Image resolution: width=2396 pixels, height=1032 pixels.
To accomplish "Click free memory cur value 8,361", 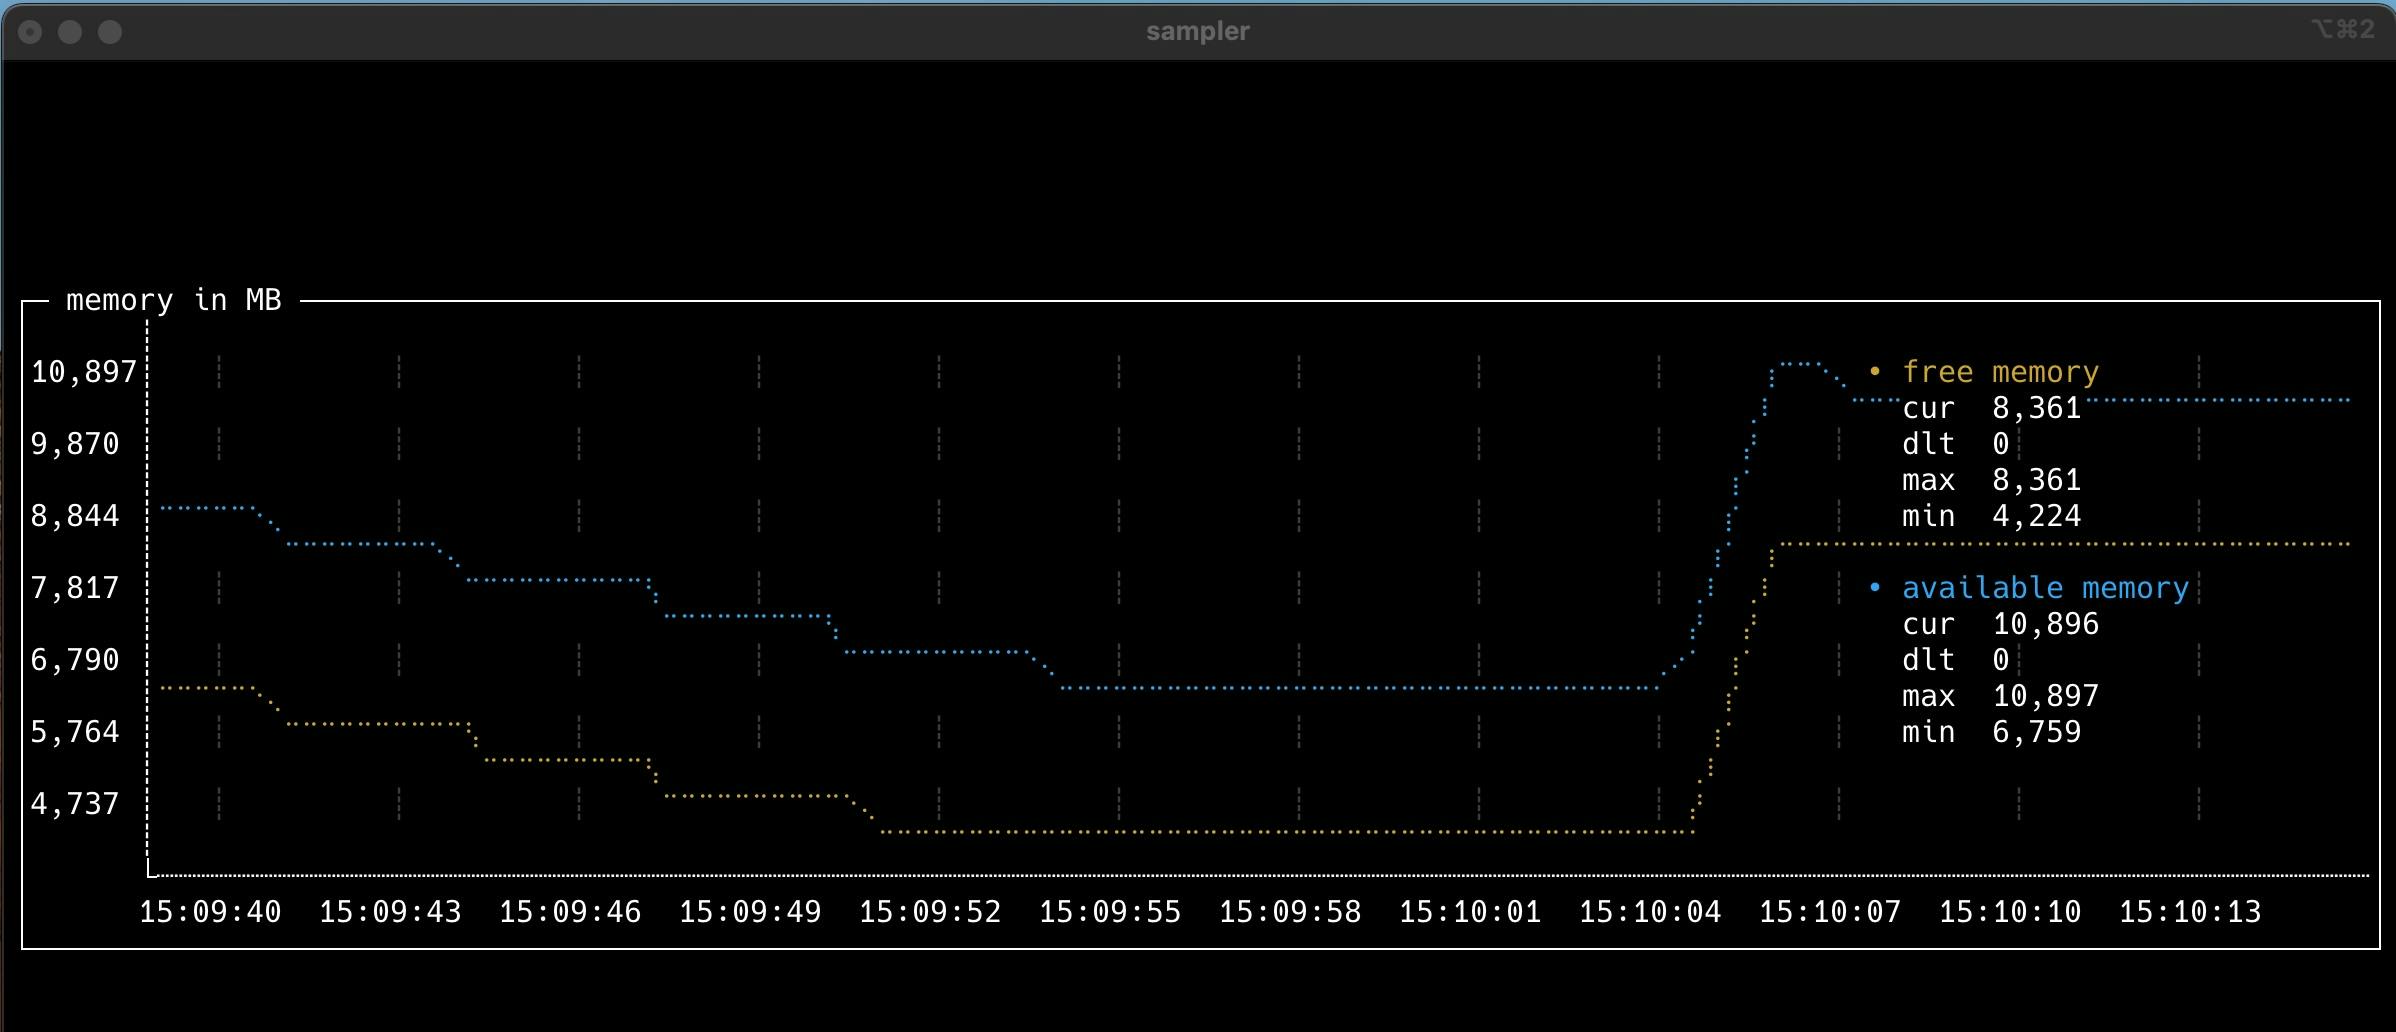I will click(x=2036, y=408).
